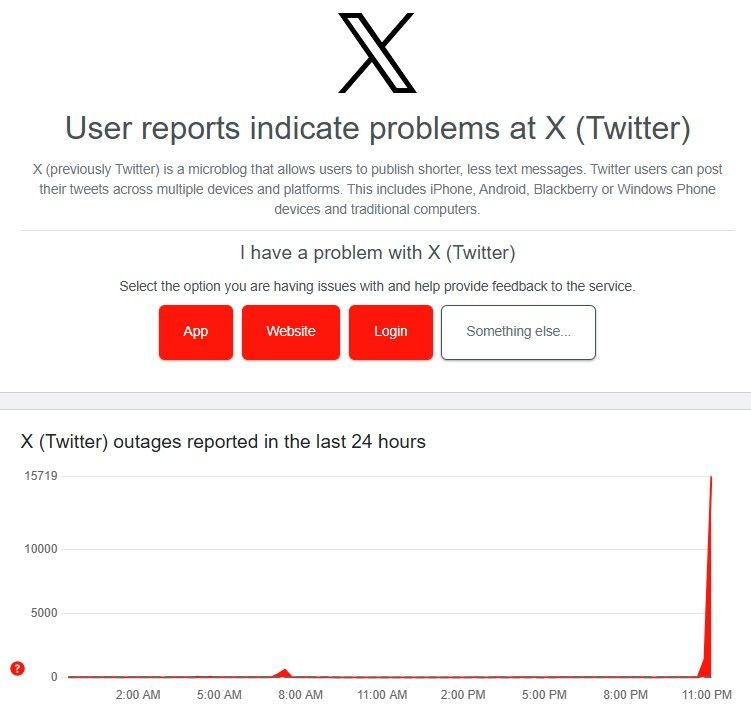Click the User reports indicate problems headline
751x718 pixels.
377,128
